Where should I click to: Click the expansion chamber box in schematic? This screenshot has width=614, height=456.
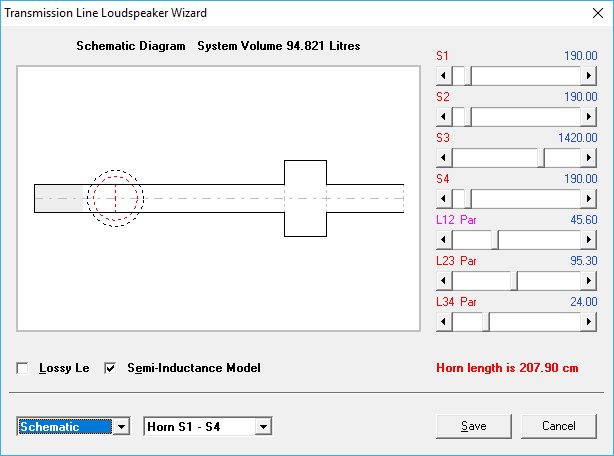pyautogui.click(x=305, y=198)
